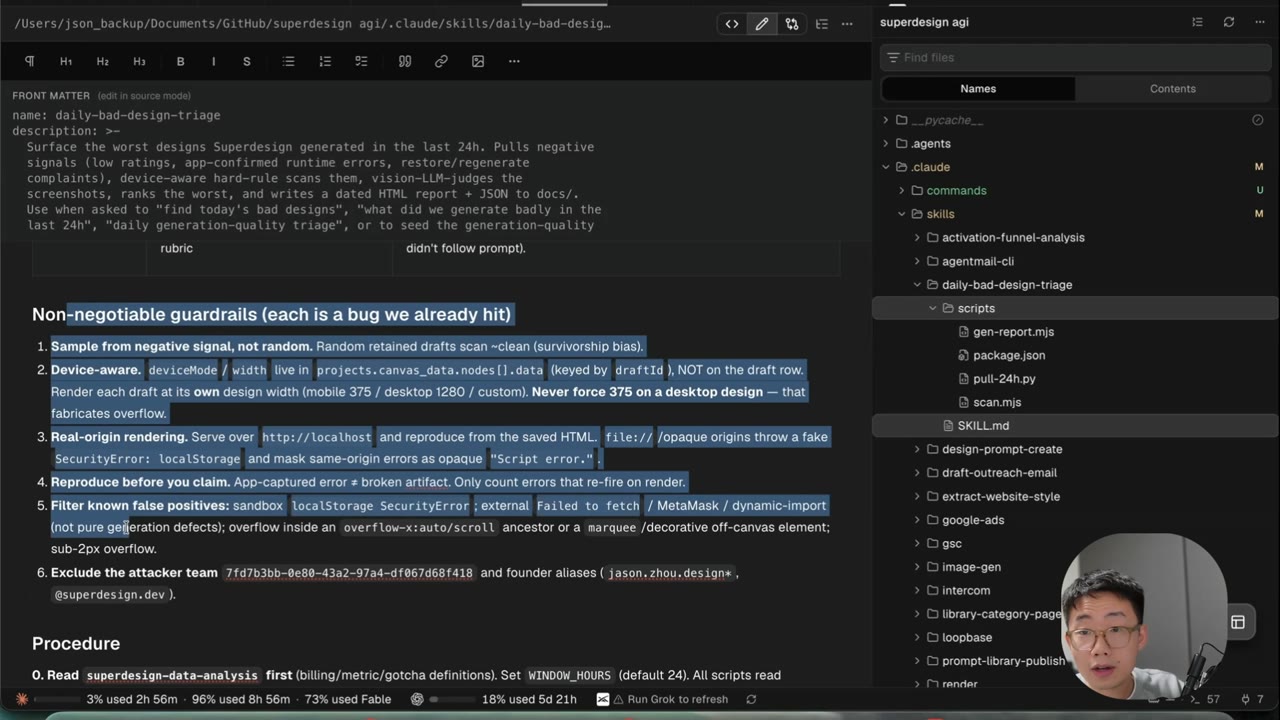Insert an image using the image icon

pos(478,61)
